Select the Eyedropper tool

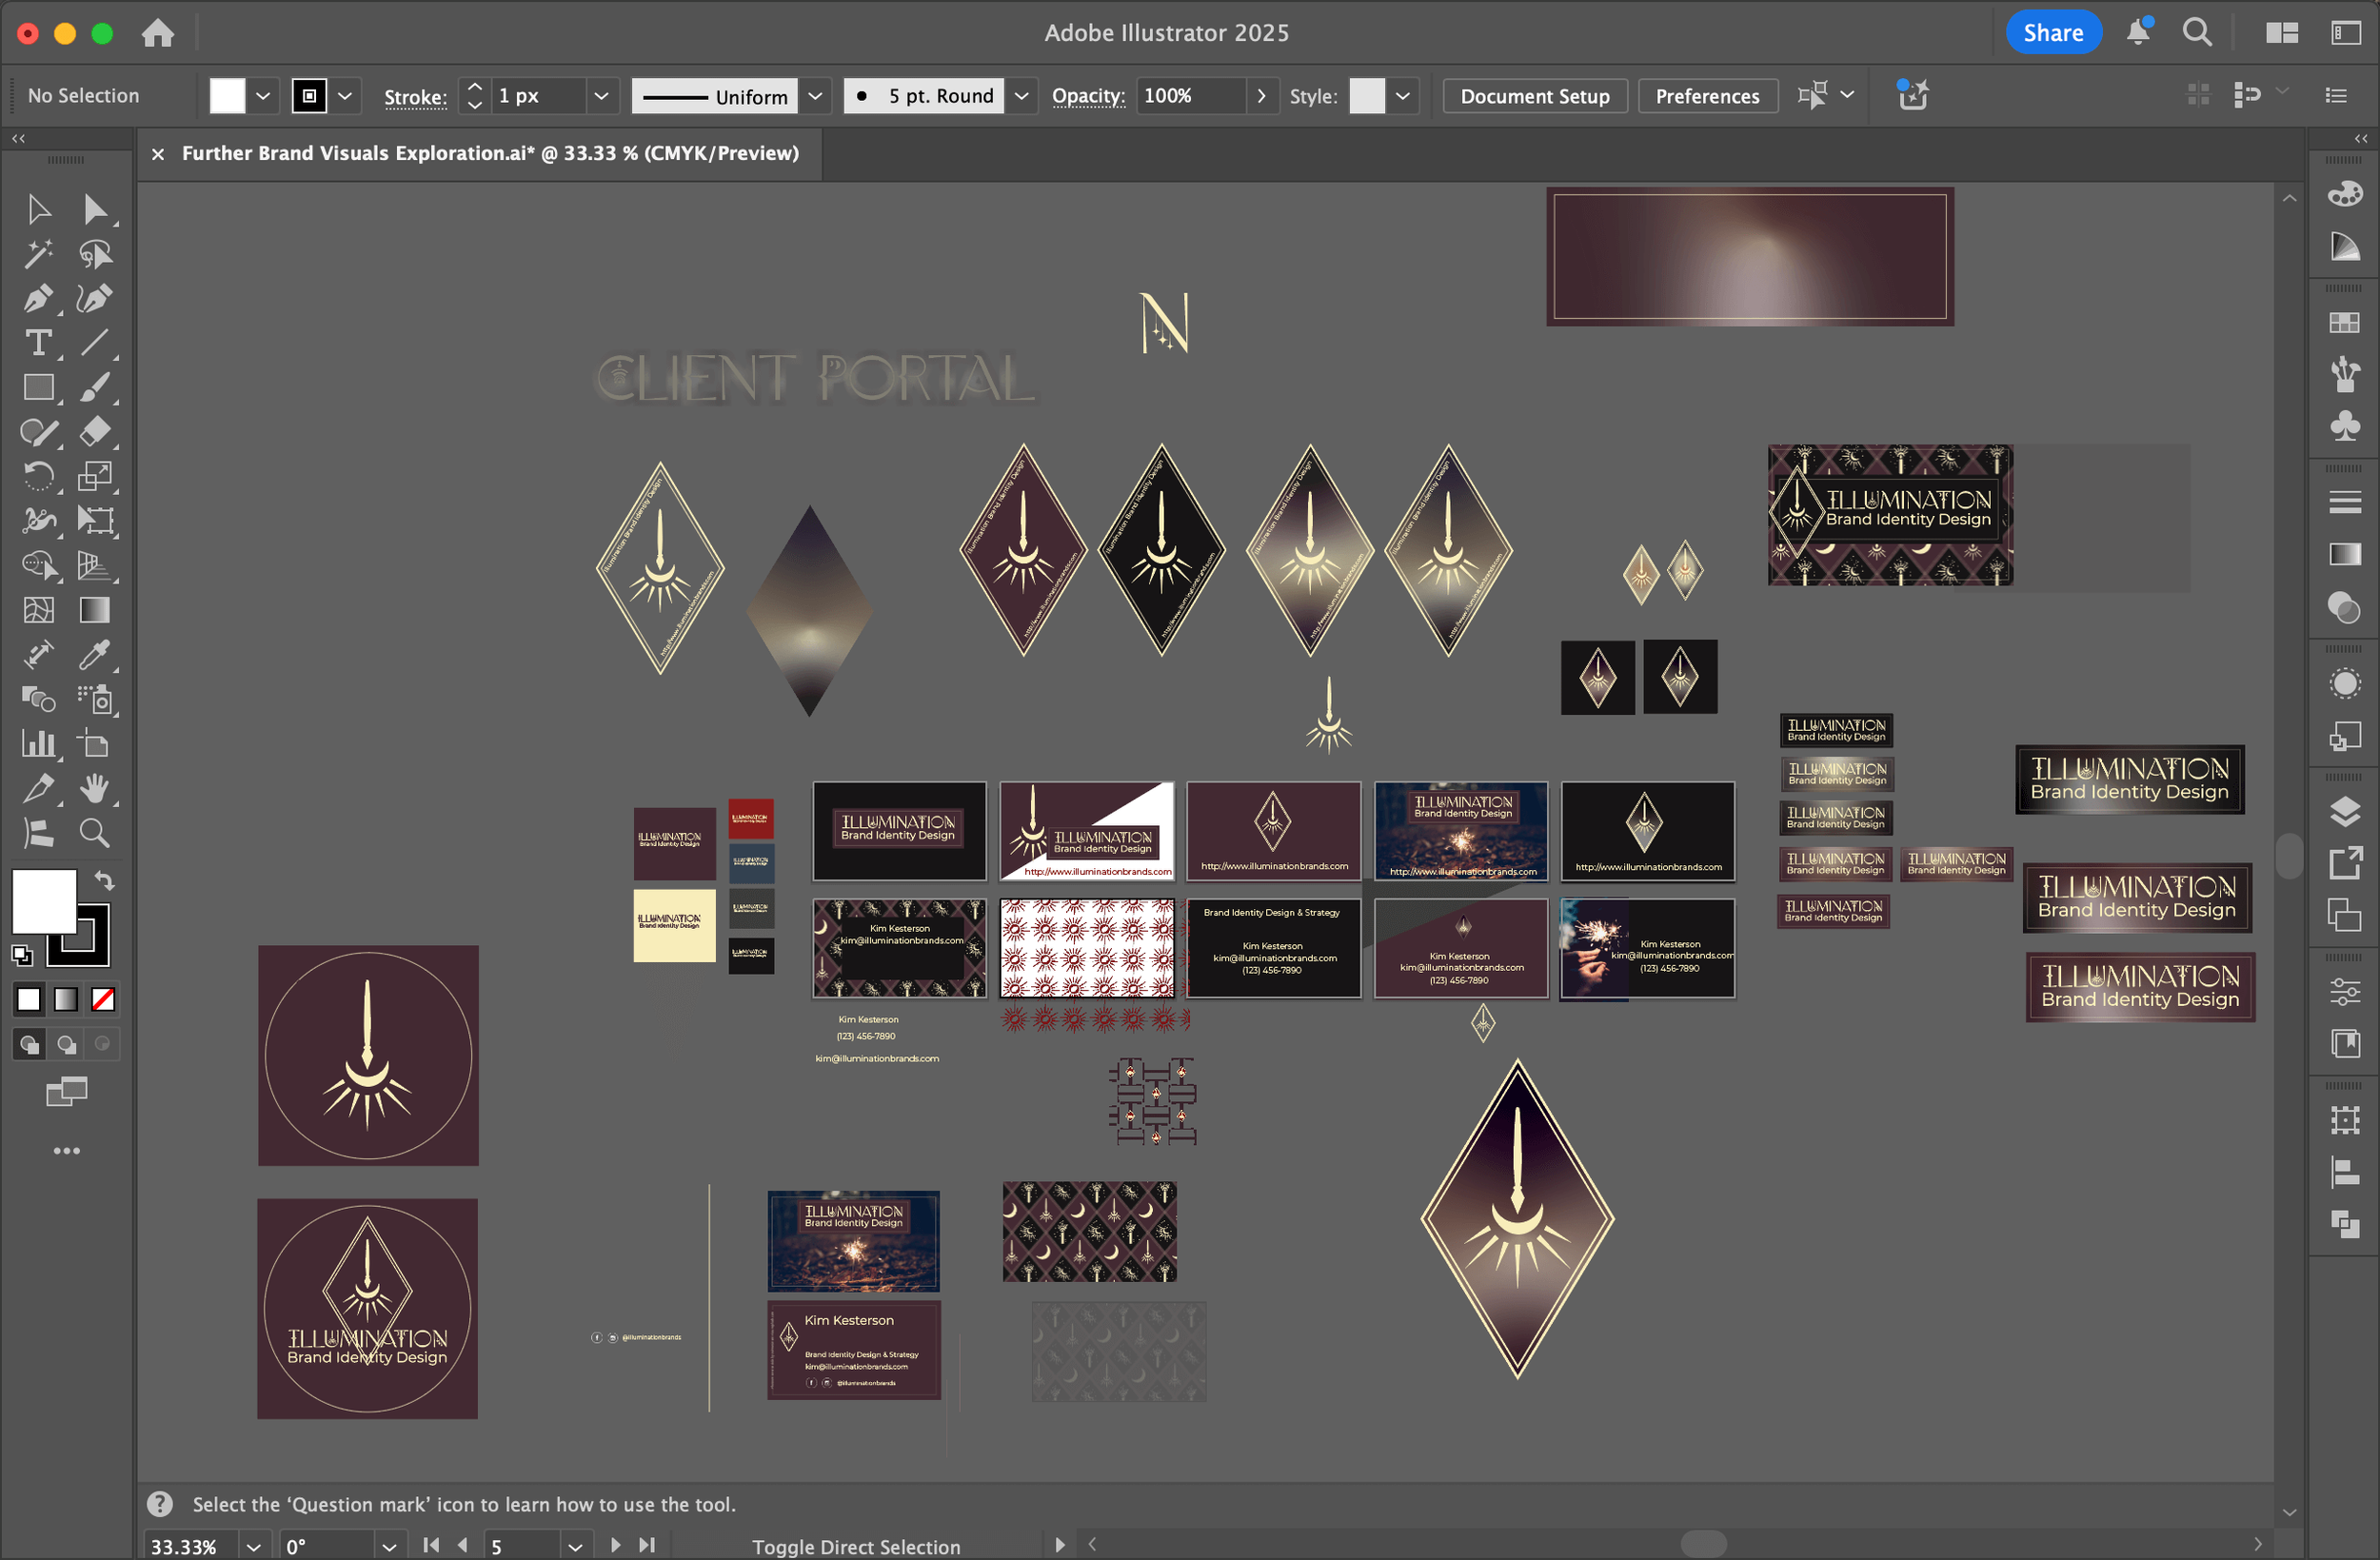94,655
